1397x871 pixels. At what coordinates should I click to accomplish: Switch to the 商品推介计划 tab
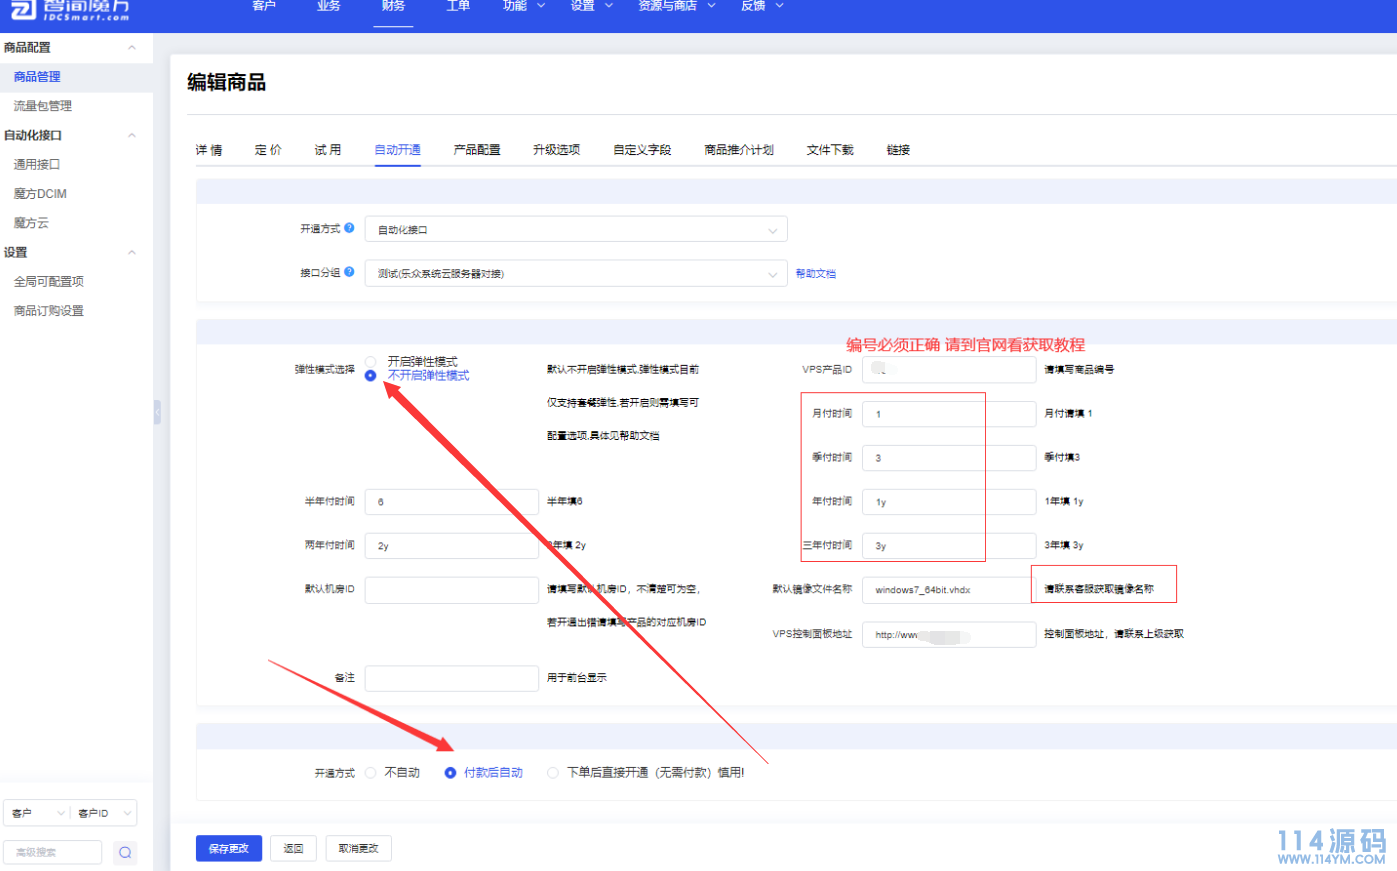(739, 150)
